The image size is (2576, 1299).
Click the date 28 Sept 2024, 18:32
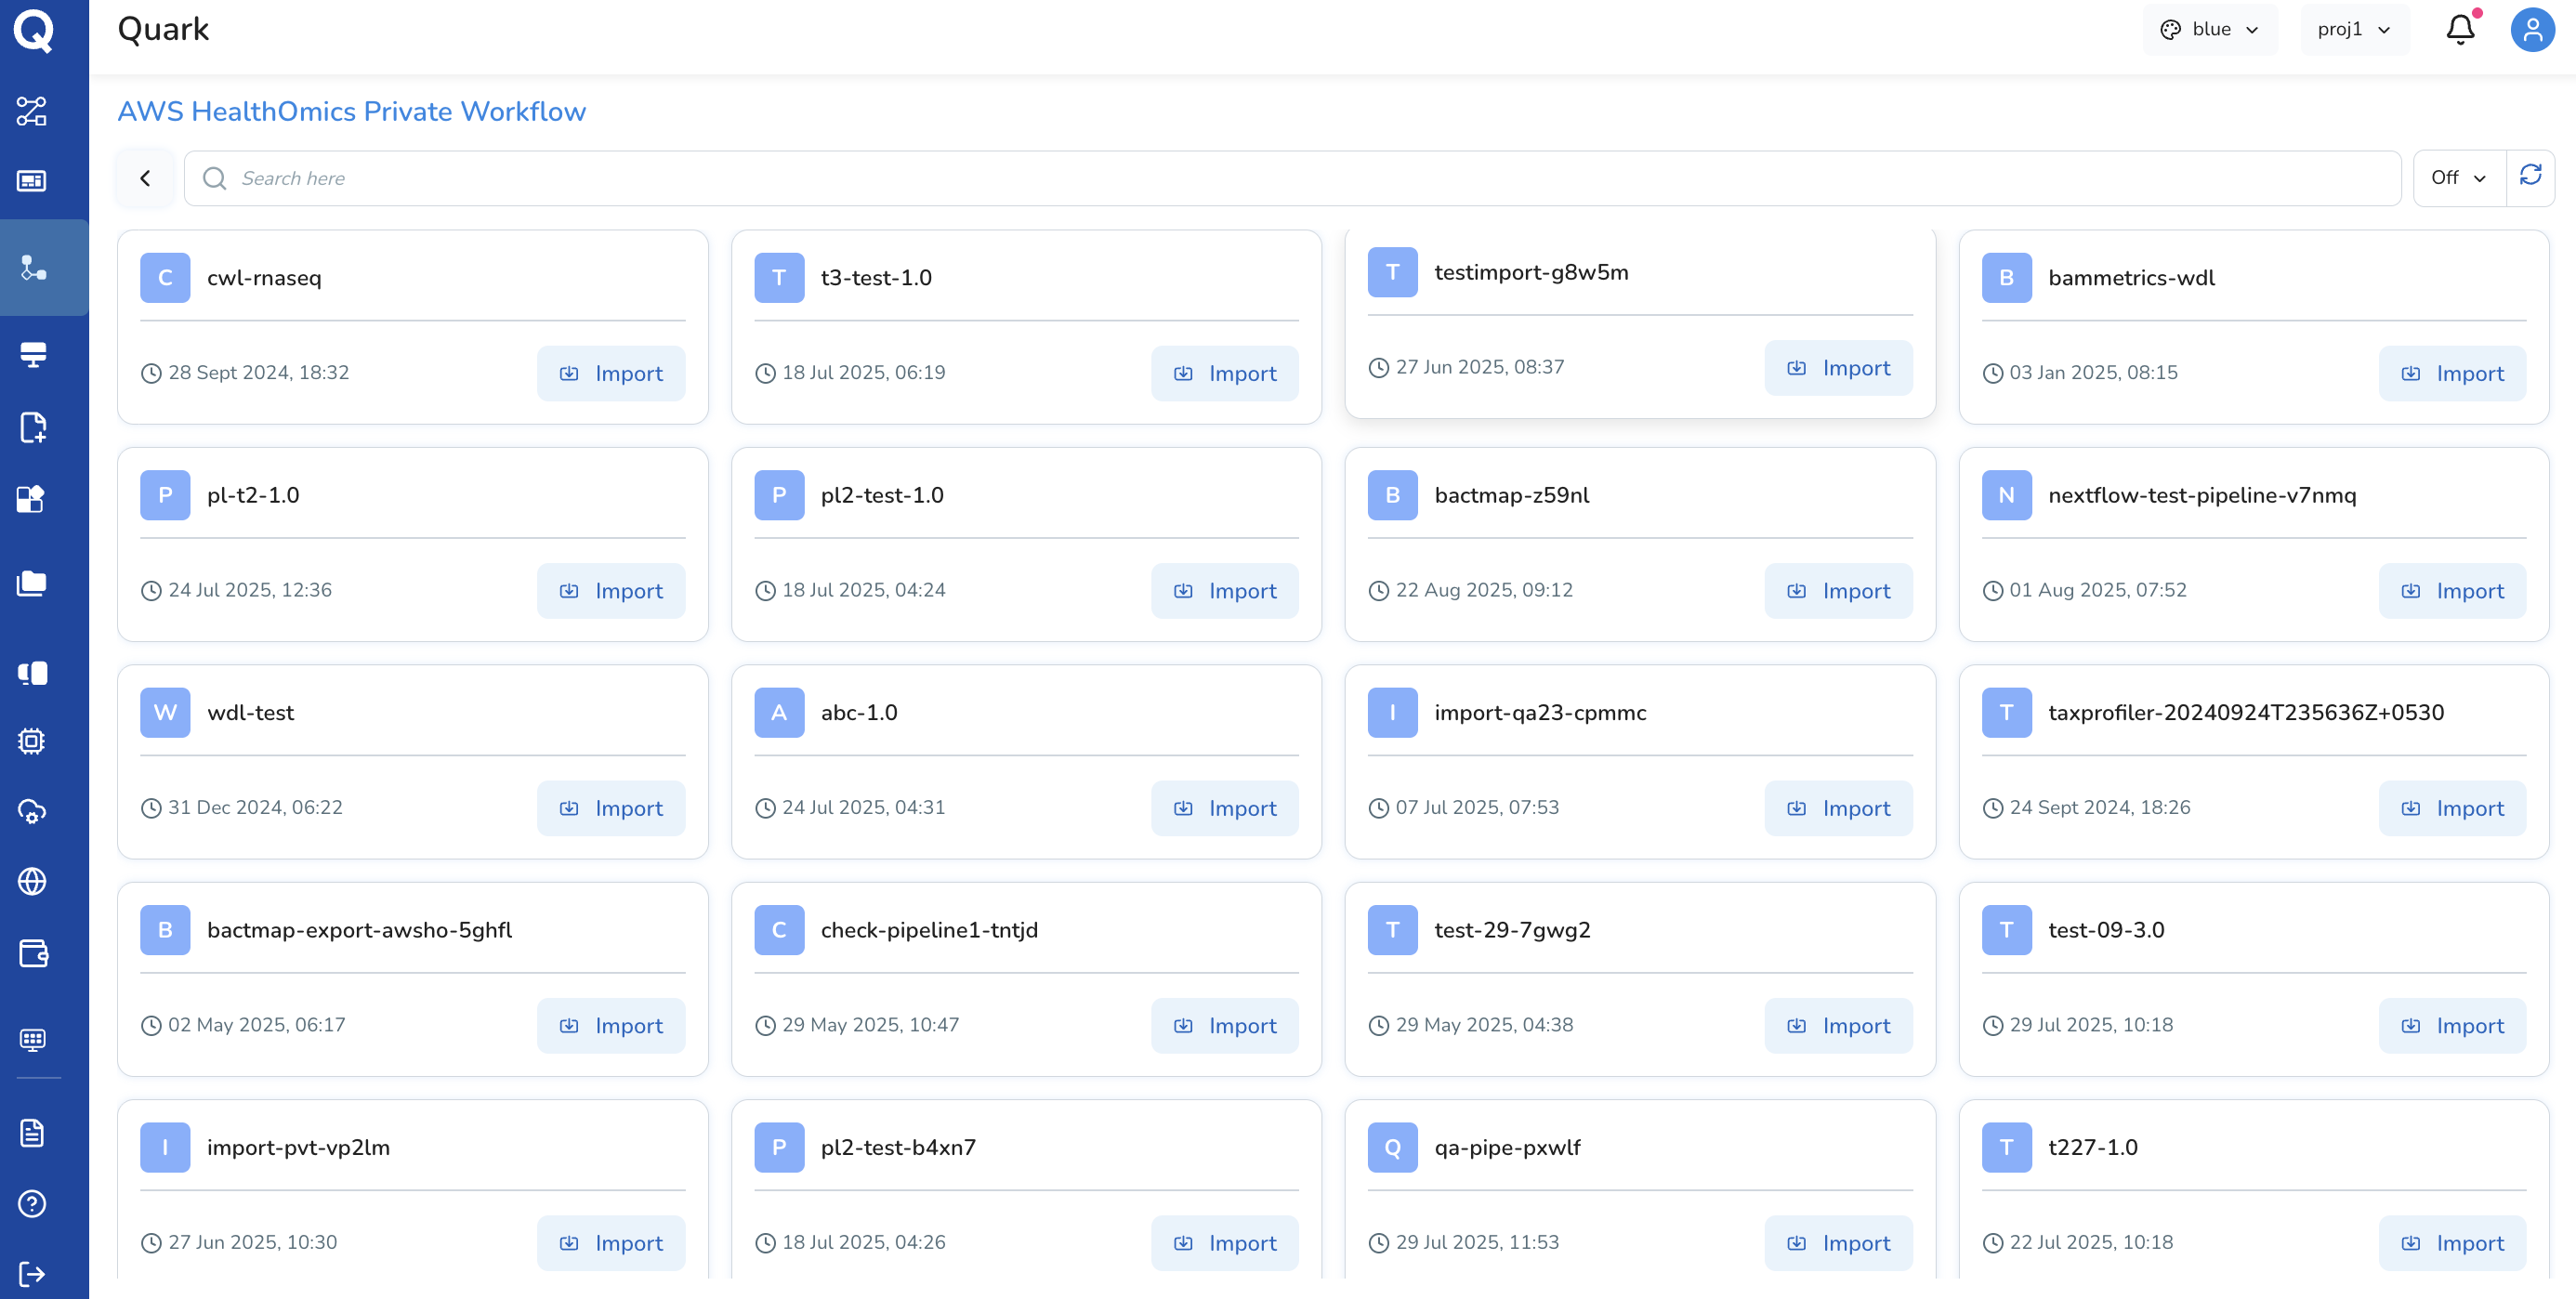[x=259, y=372]
